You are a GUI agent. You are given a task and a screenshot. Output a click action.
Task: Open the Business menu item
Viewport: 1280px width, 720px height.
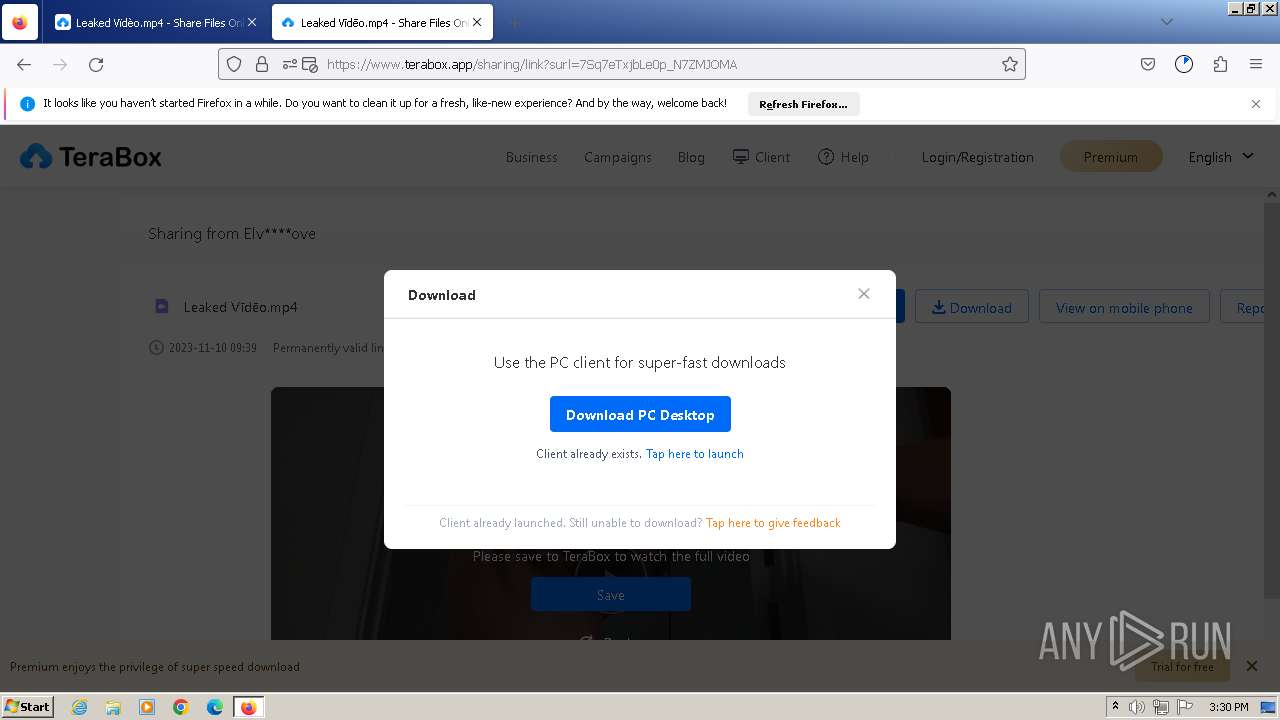[x=531, y=157]
